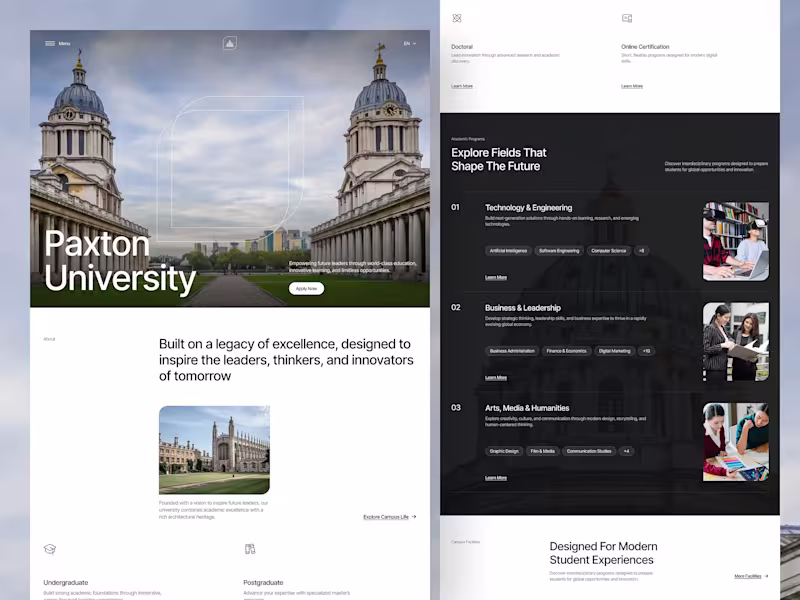Open the Arts color swatches thumbnail

click(736, 442)
